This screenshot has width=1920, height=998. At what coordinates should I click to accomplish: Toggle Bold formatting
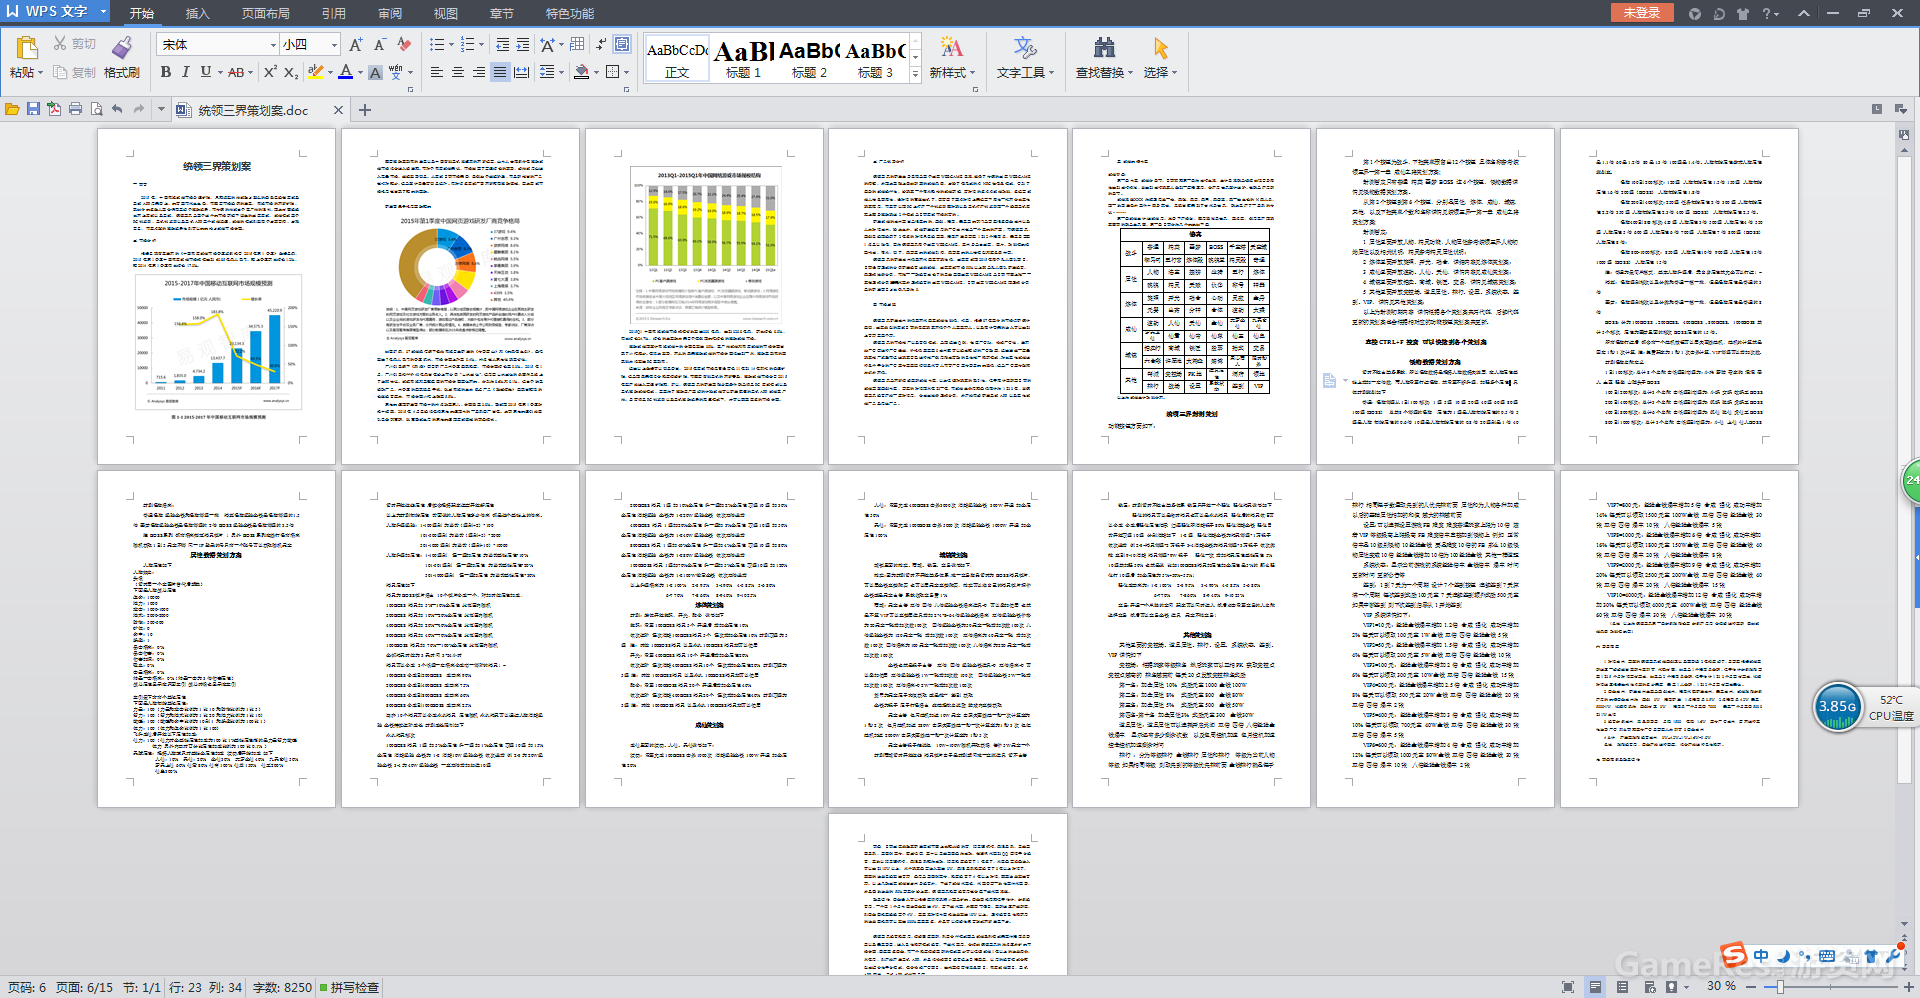point(165,72)
